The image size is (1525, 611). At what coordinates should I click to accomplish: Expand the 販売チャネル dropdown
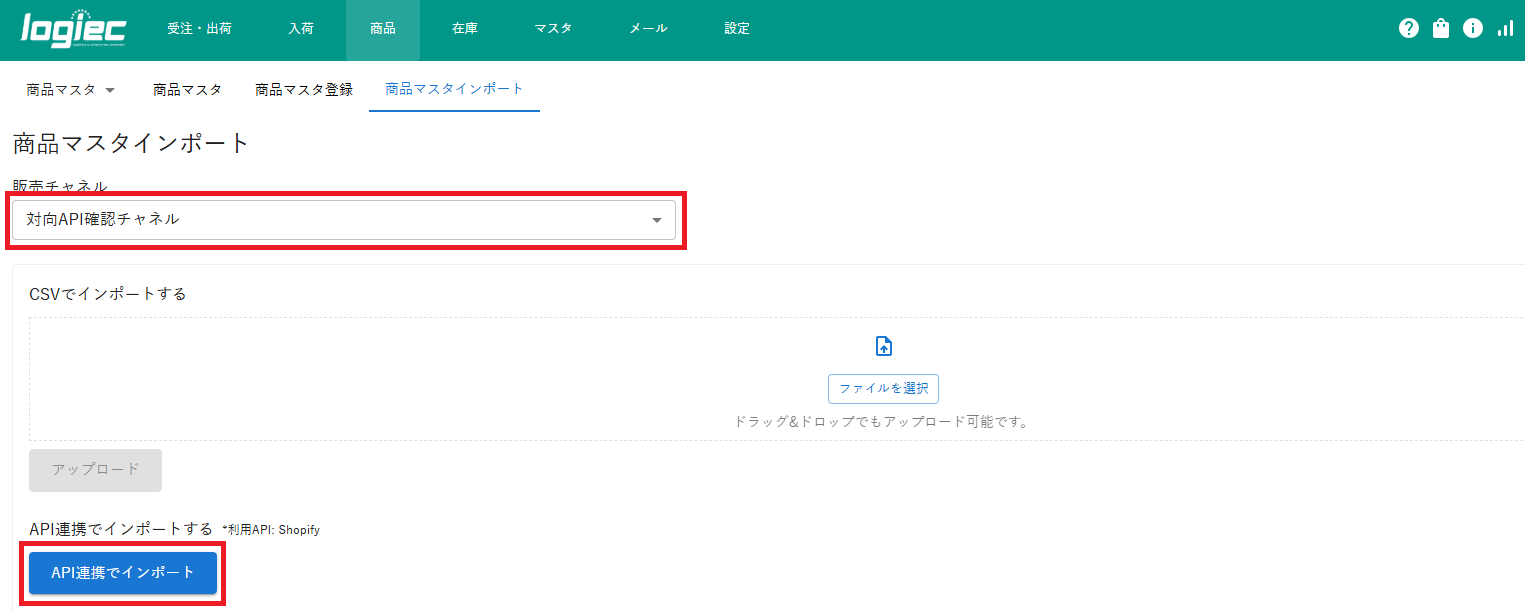[x=344, y=220]
